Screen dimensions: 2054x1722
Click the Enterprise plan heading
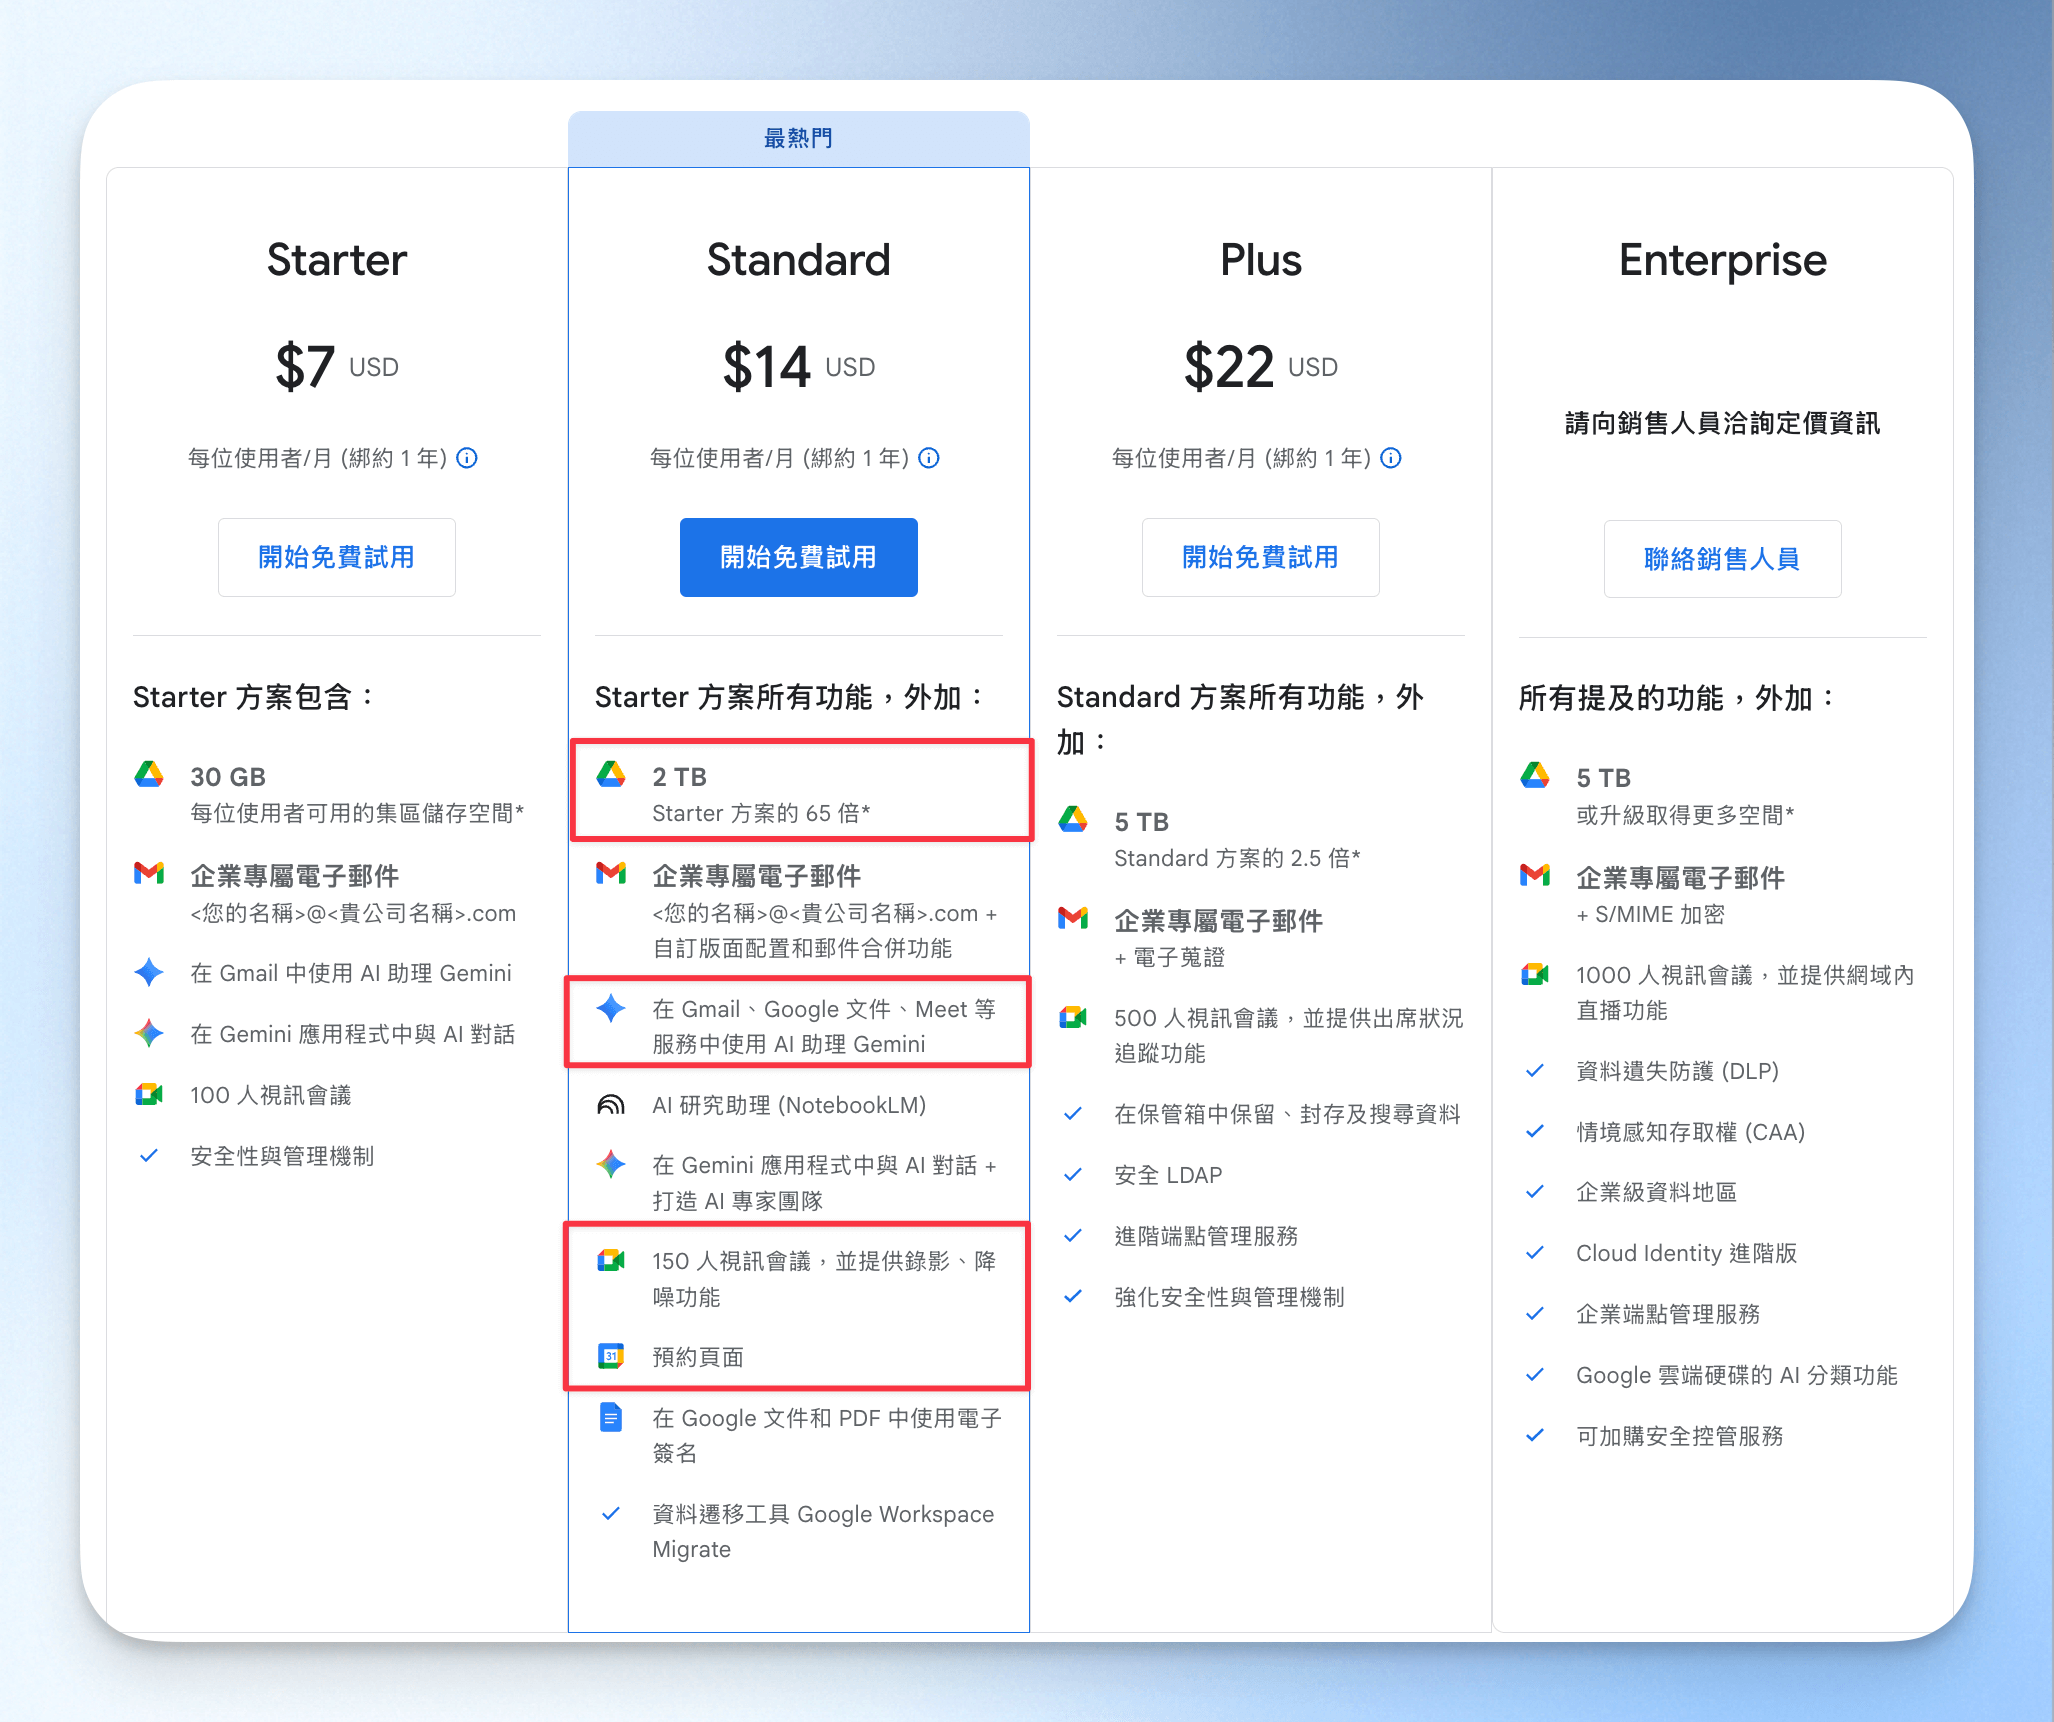click(x=1722, y=260)
